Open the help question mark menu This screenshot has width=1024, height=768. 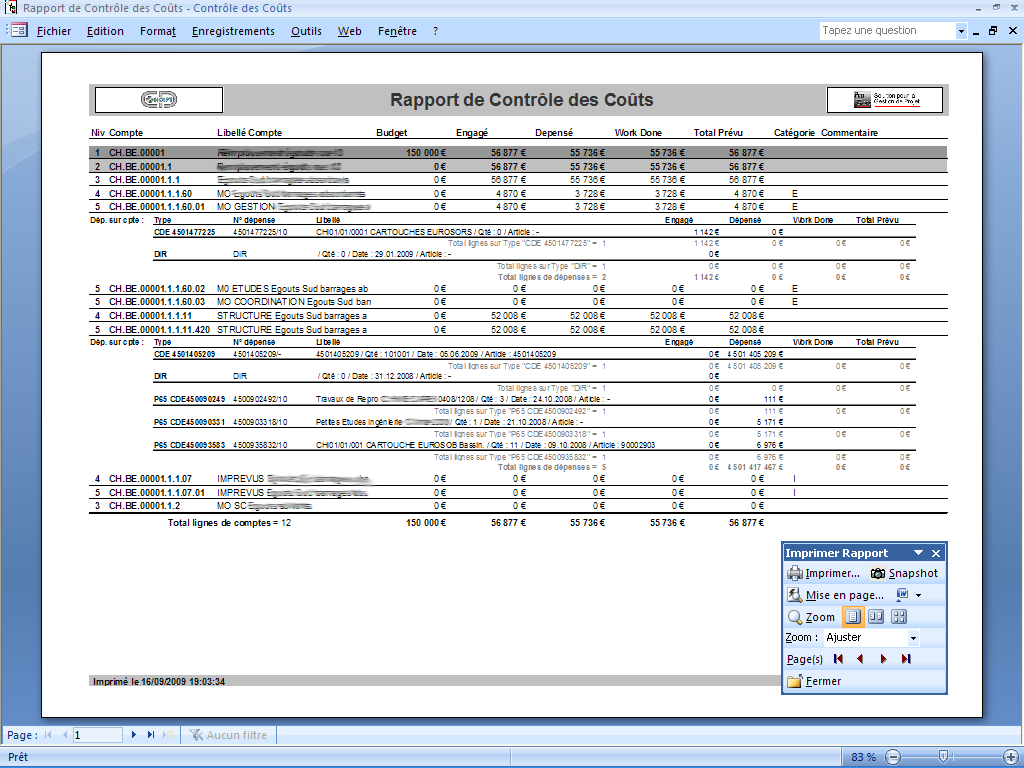coord(436,31)
